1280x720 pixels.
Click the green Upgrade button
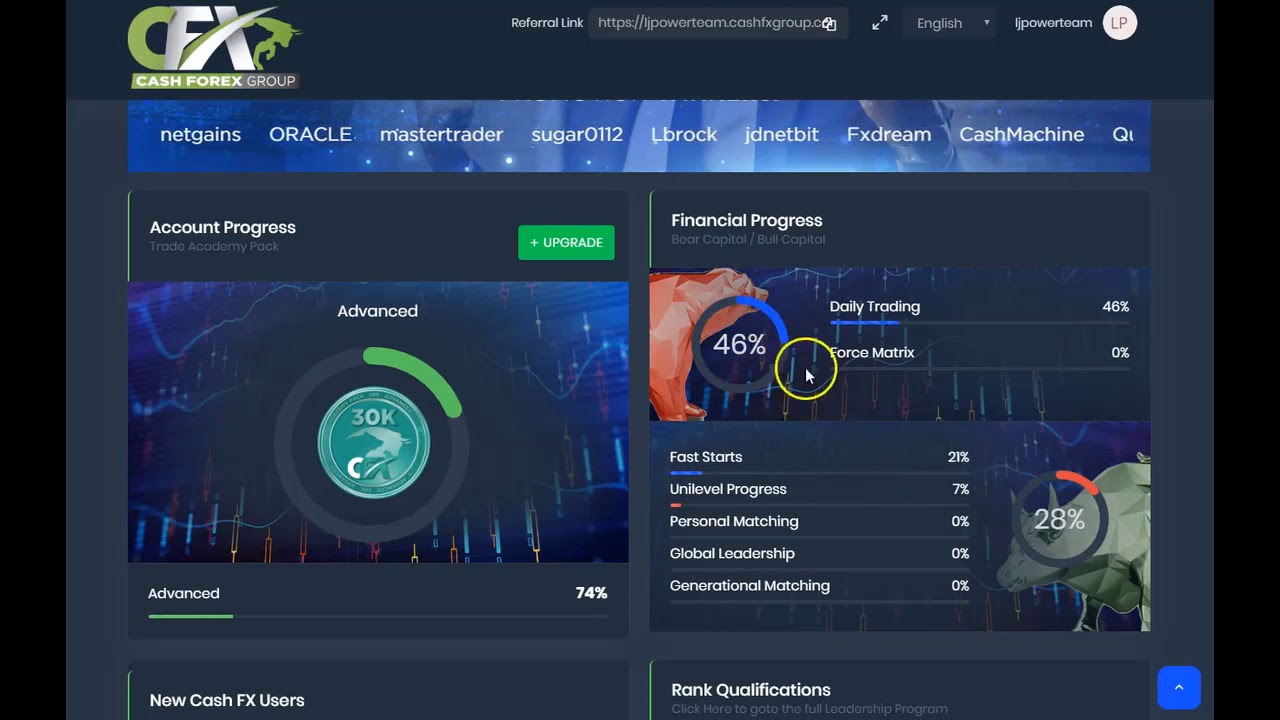click(566, 242)
